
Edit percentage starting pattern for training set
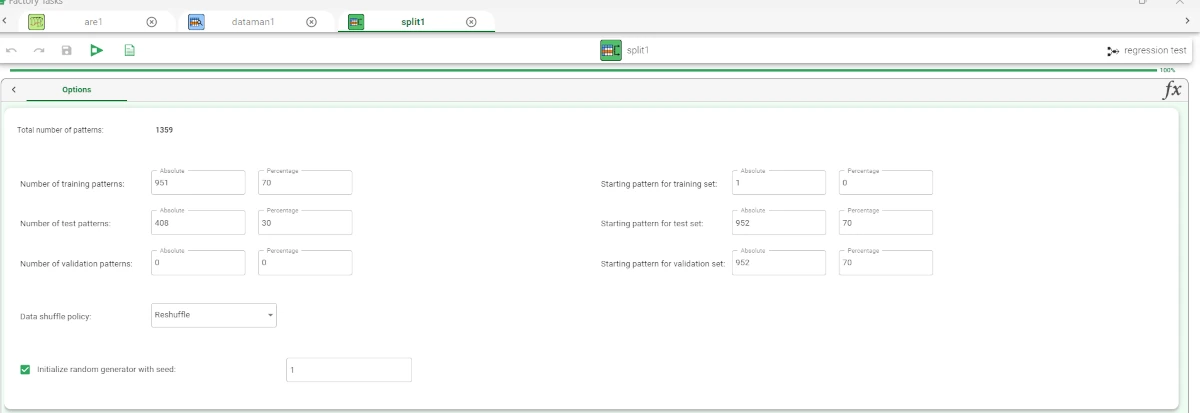pos(885,182)
